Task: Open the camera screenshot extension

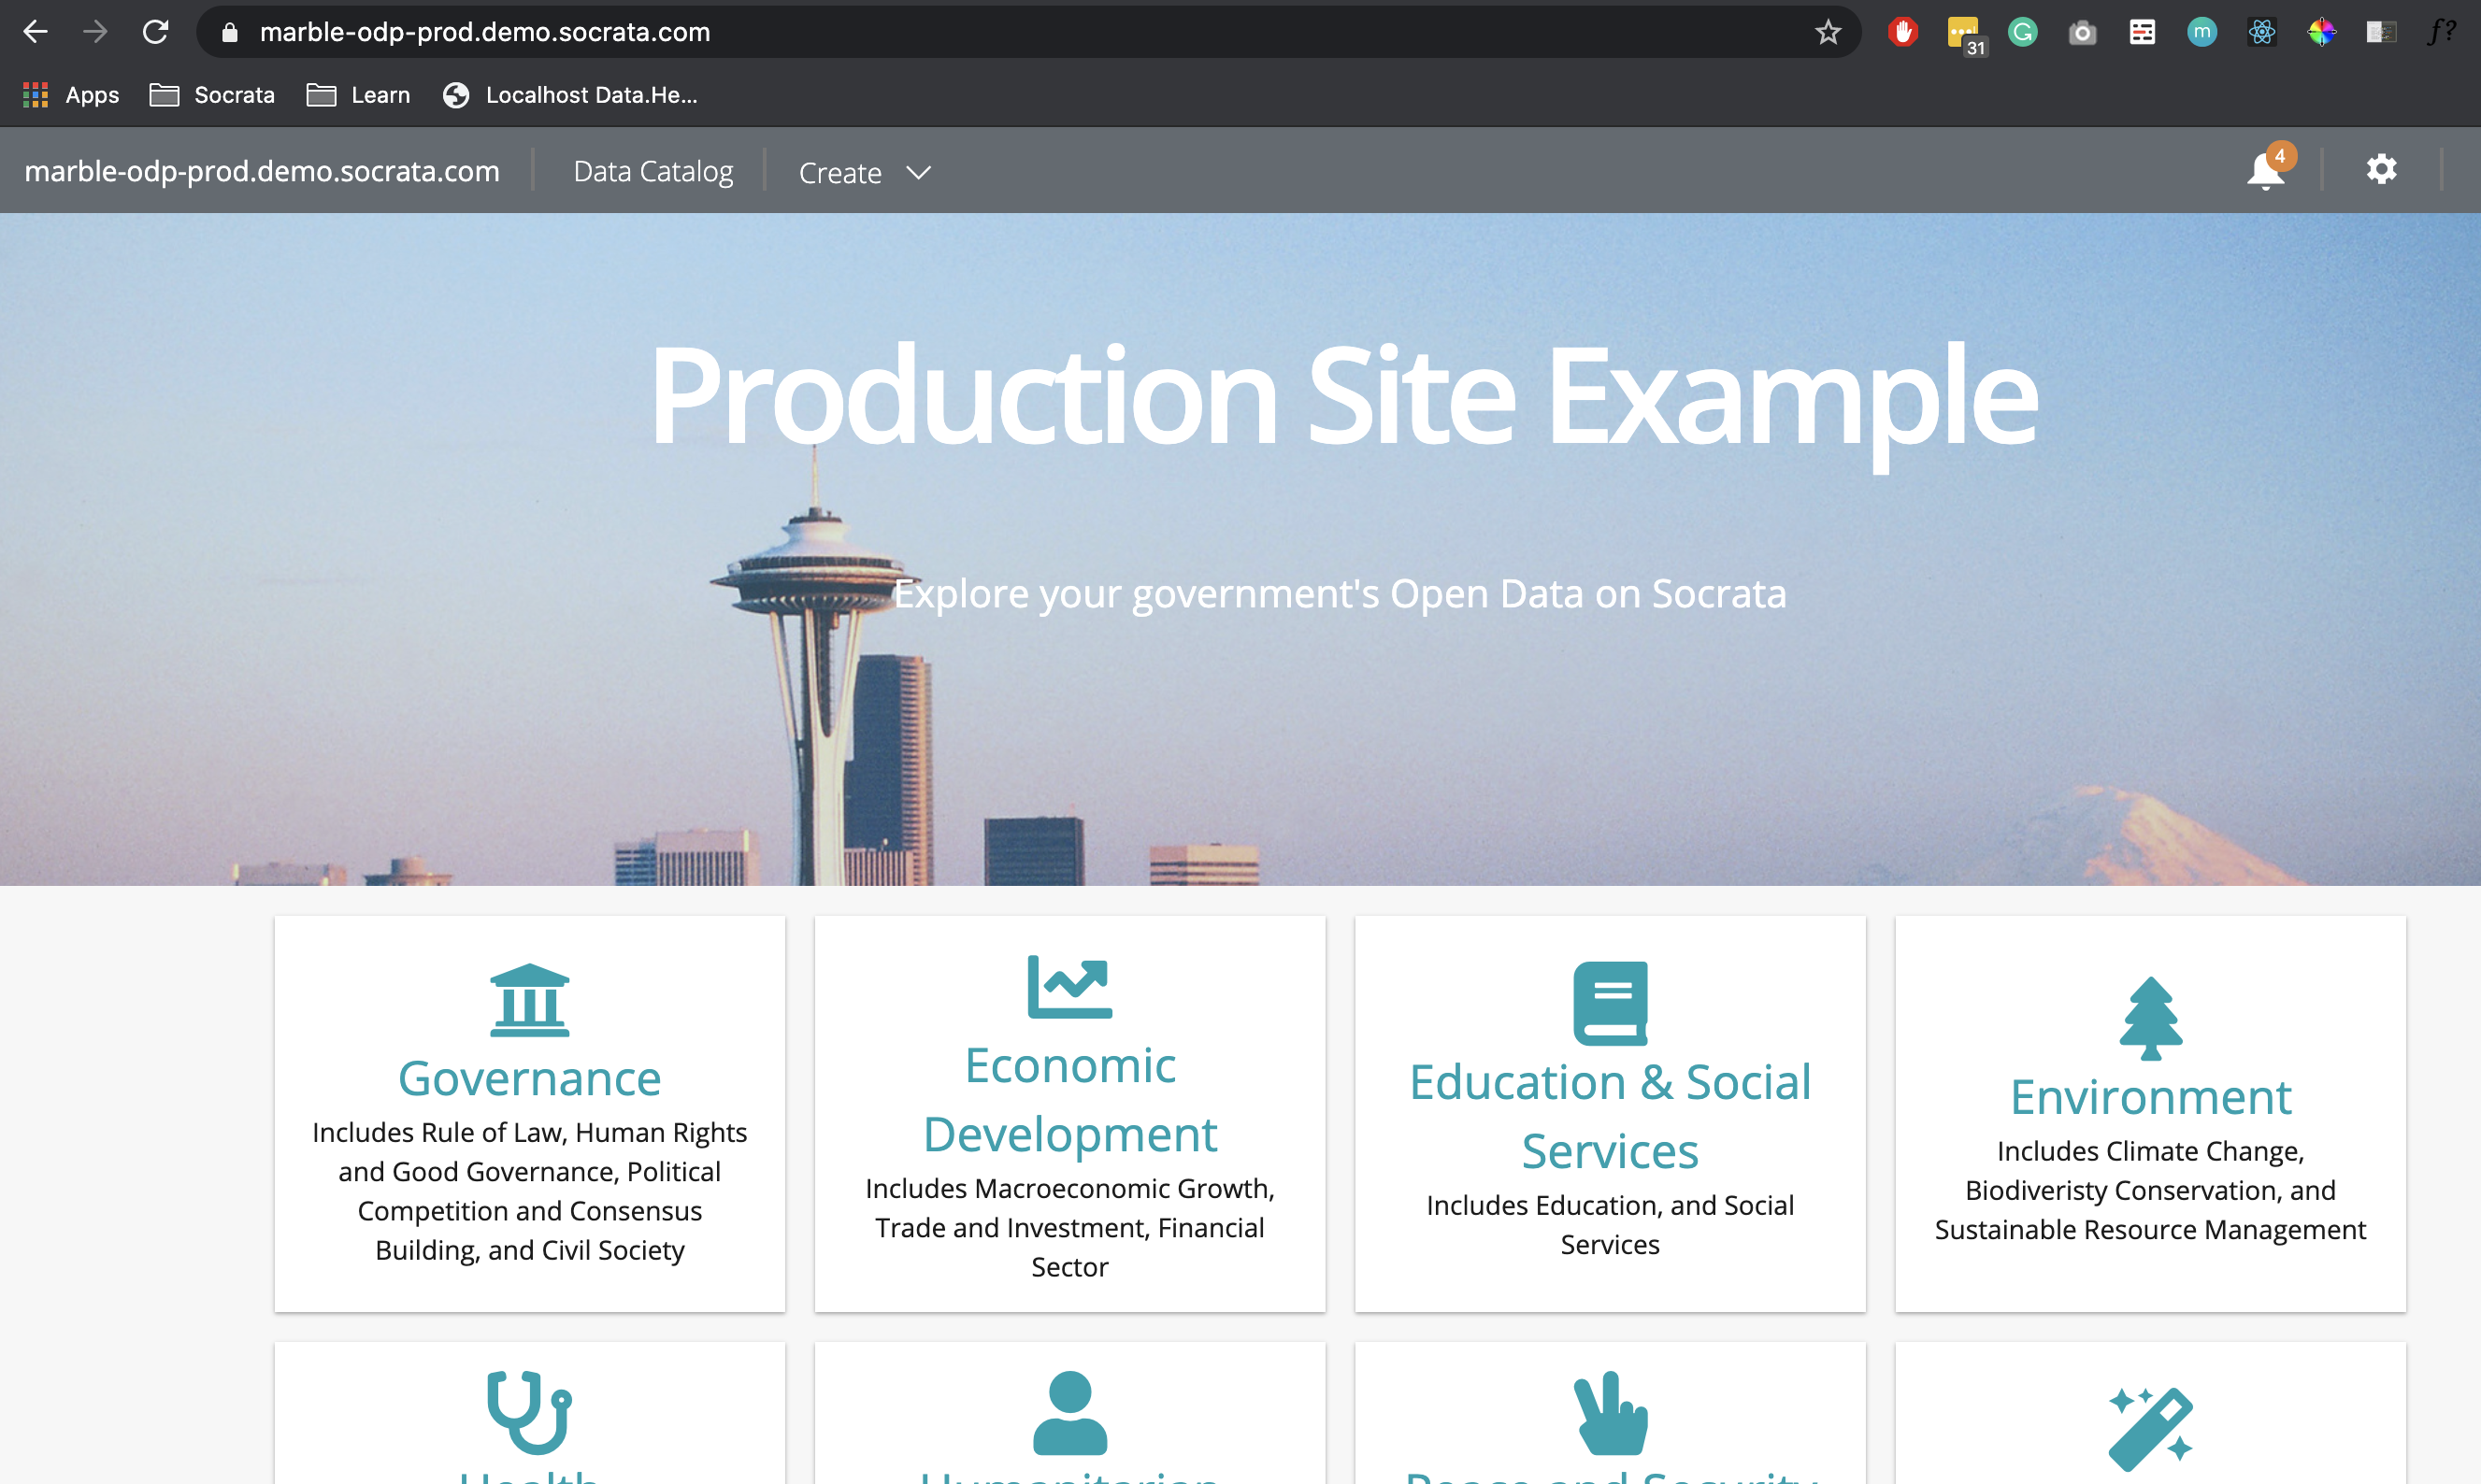Action: (x=2082, y=33)
